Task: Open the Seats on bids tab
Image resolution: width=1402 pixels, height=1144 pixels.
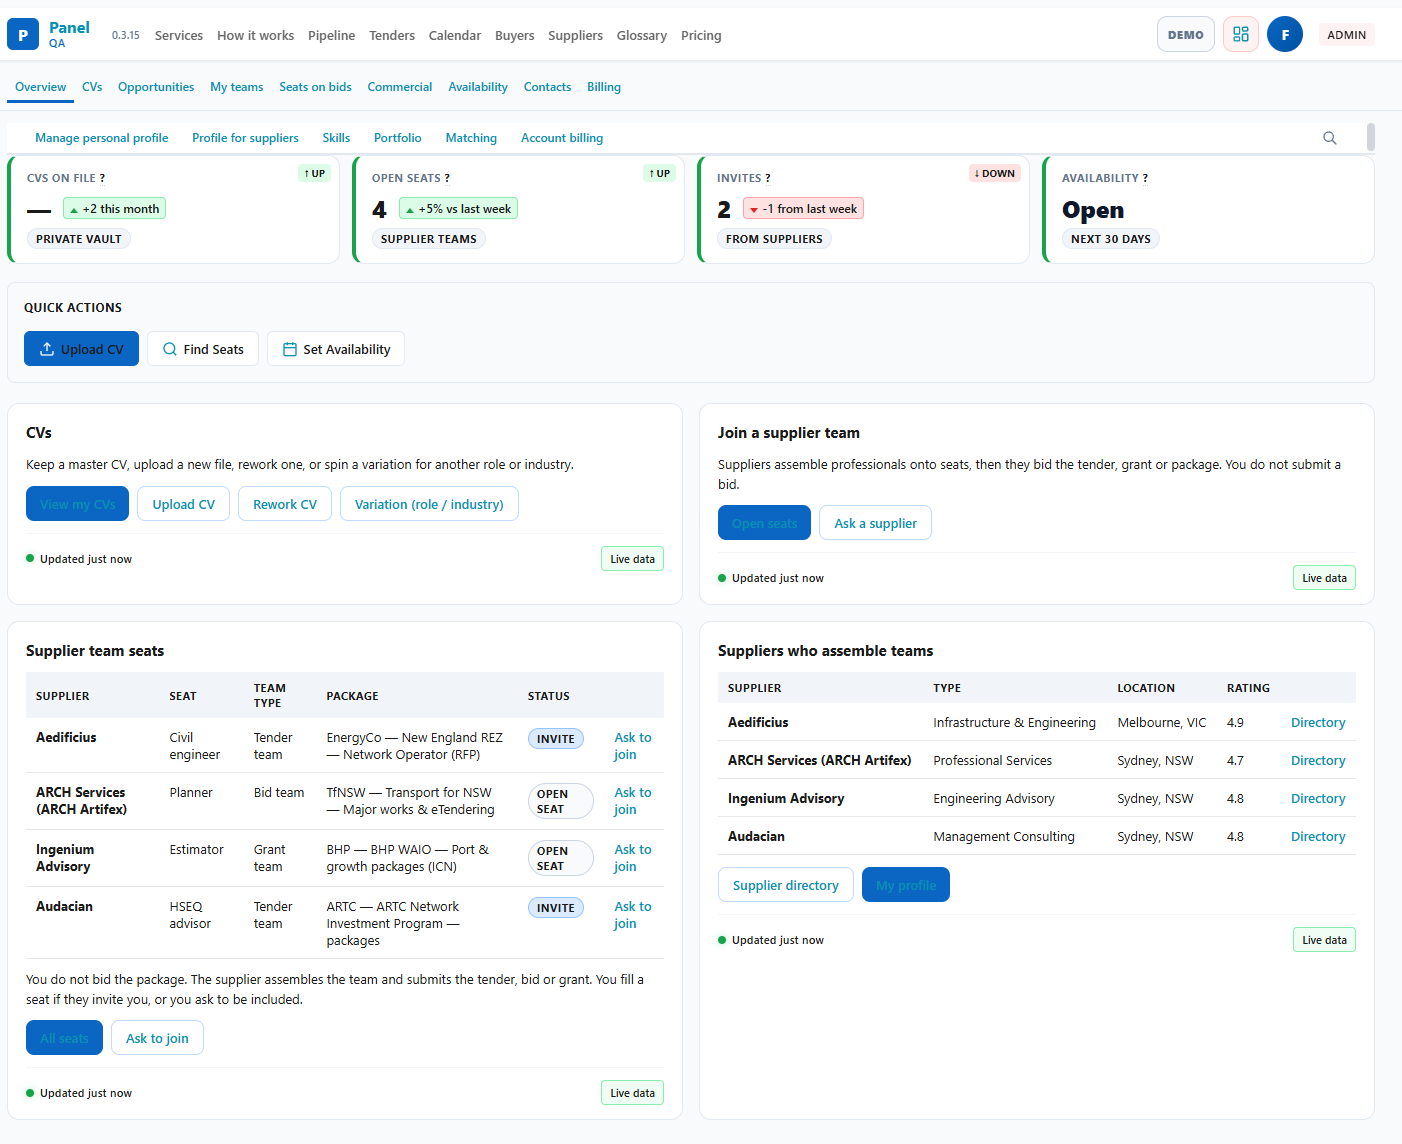Action: pyautogui.click(x=316, y=87)
